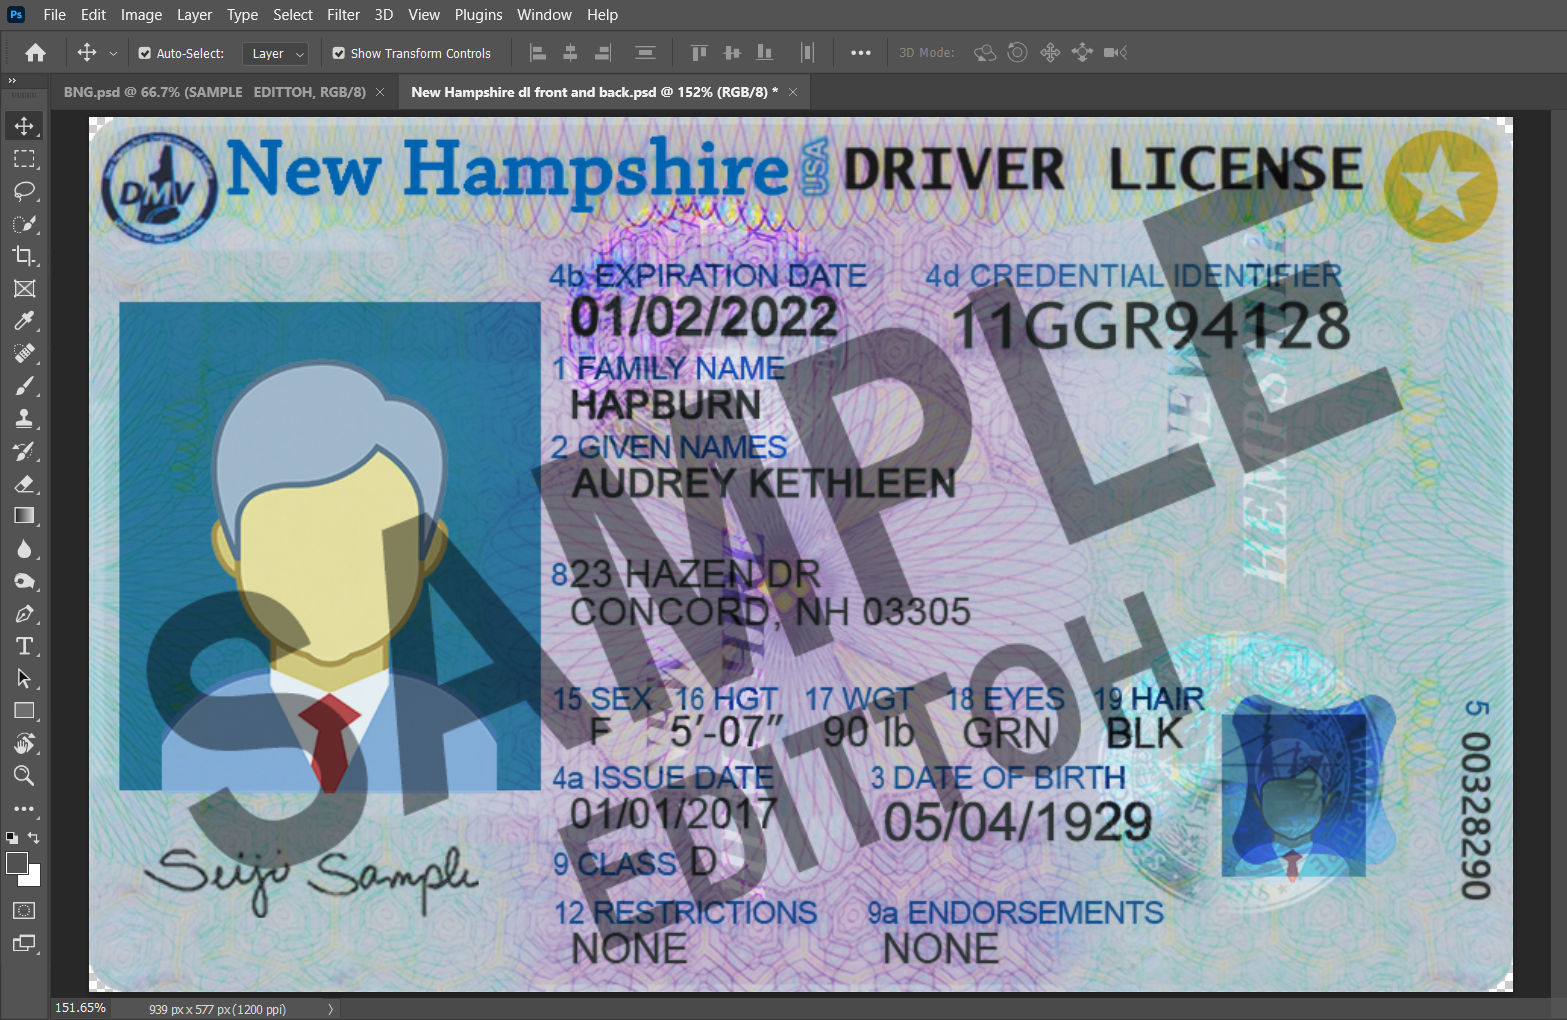1567x1020 pixels.
Task: Click the 3D camera zoom mode icon
Action: (x=1115, y=53)
